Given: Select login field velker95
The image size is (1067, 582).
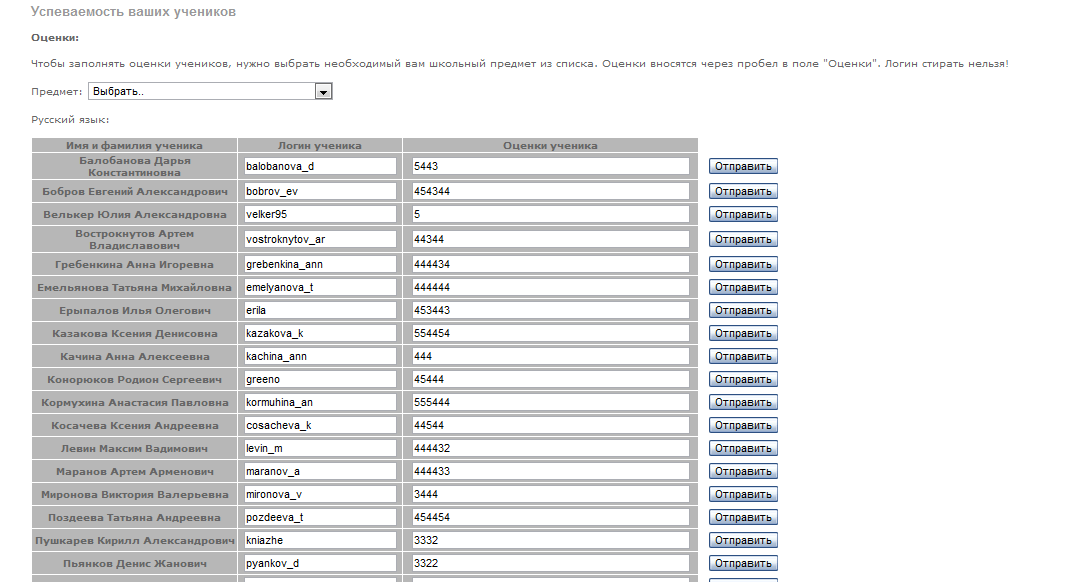Looking at the screenshot, I should click(x=319, y=214).
